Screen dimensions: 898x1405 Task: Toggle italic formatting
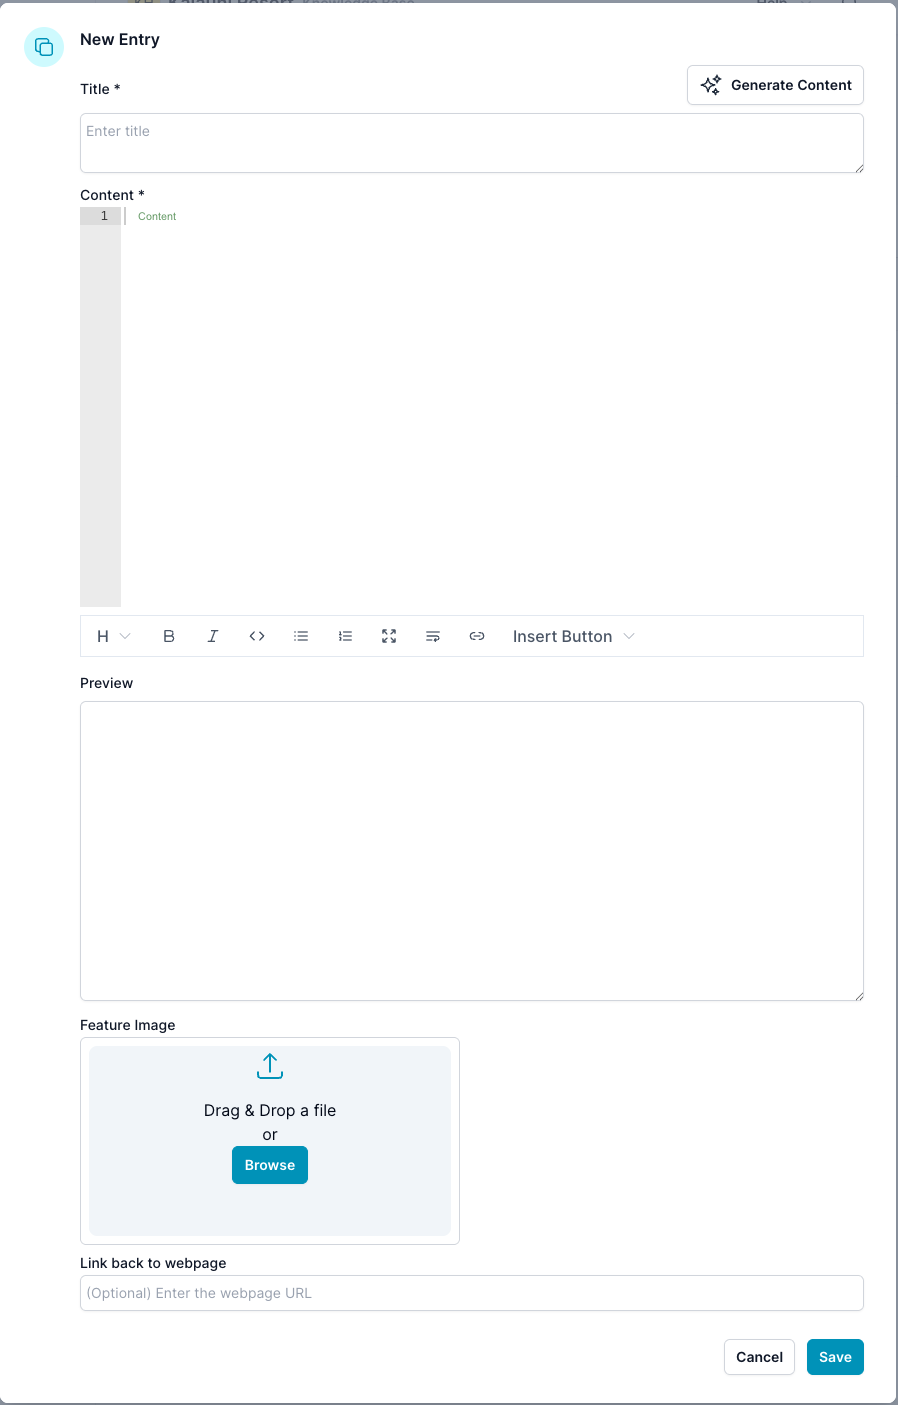[x=213, y=636]
